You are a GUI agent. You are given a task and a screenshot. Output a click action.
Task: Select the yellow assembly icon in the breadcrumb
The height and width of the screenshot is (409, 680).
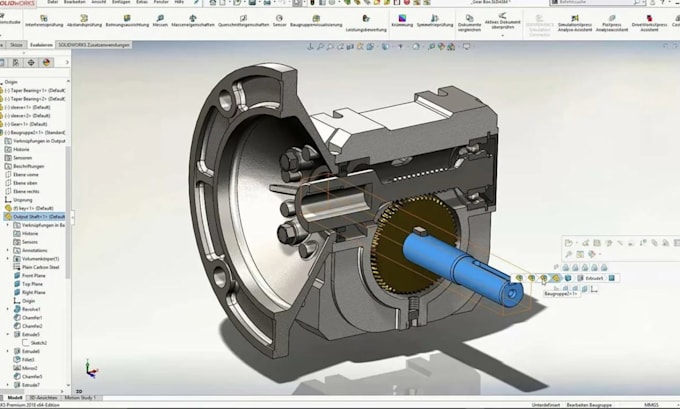coord(556,278)
